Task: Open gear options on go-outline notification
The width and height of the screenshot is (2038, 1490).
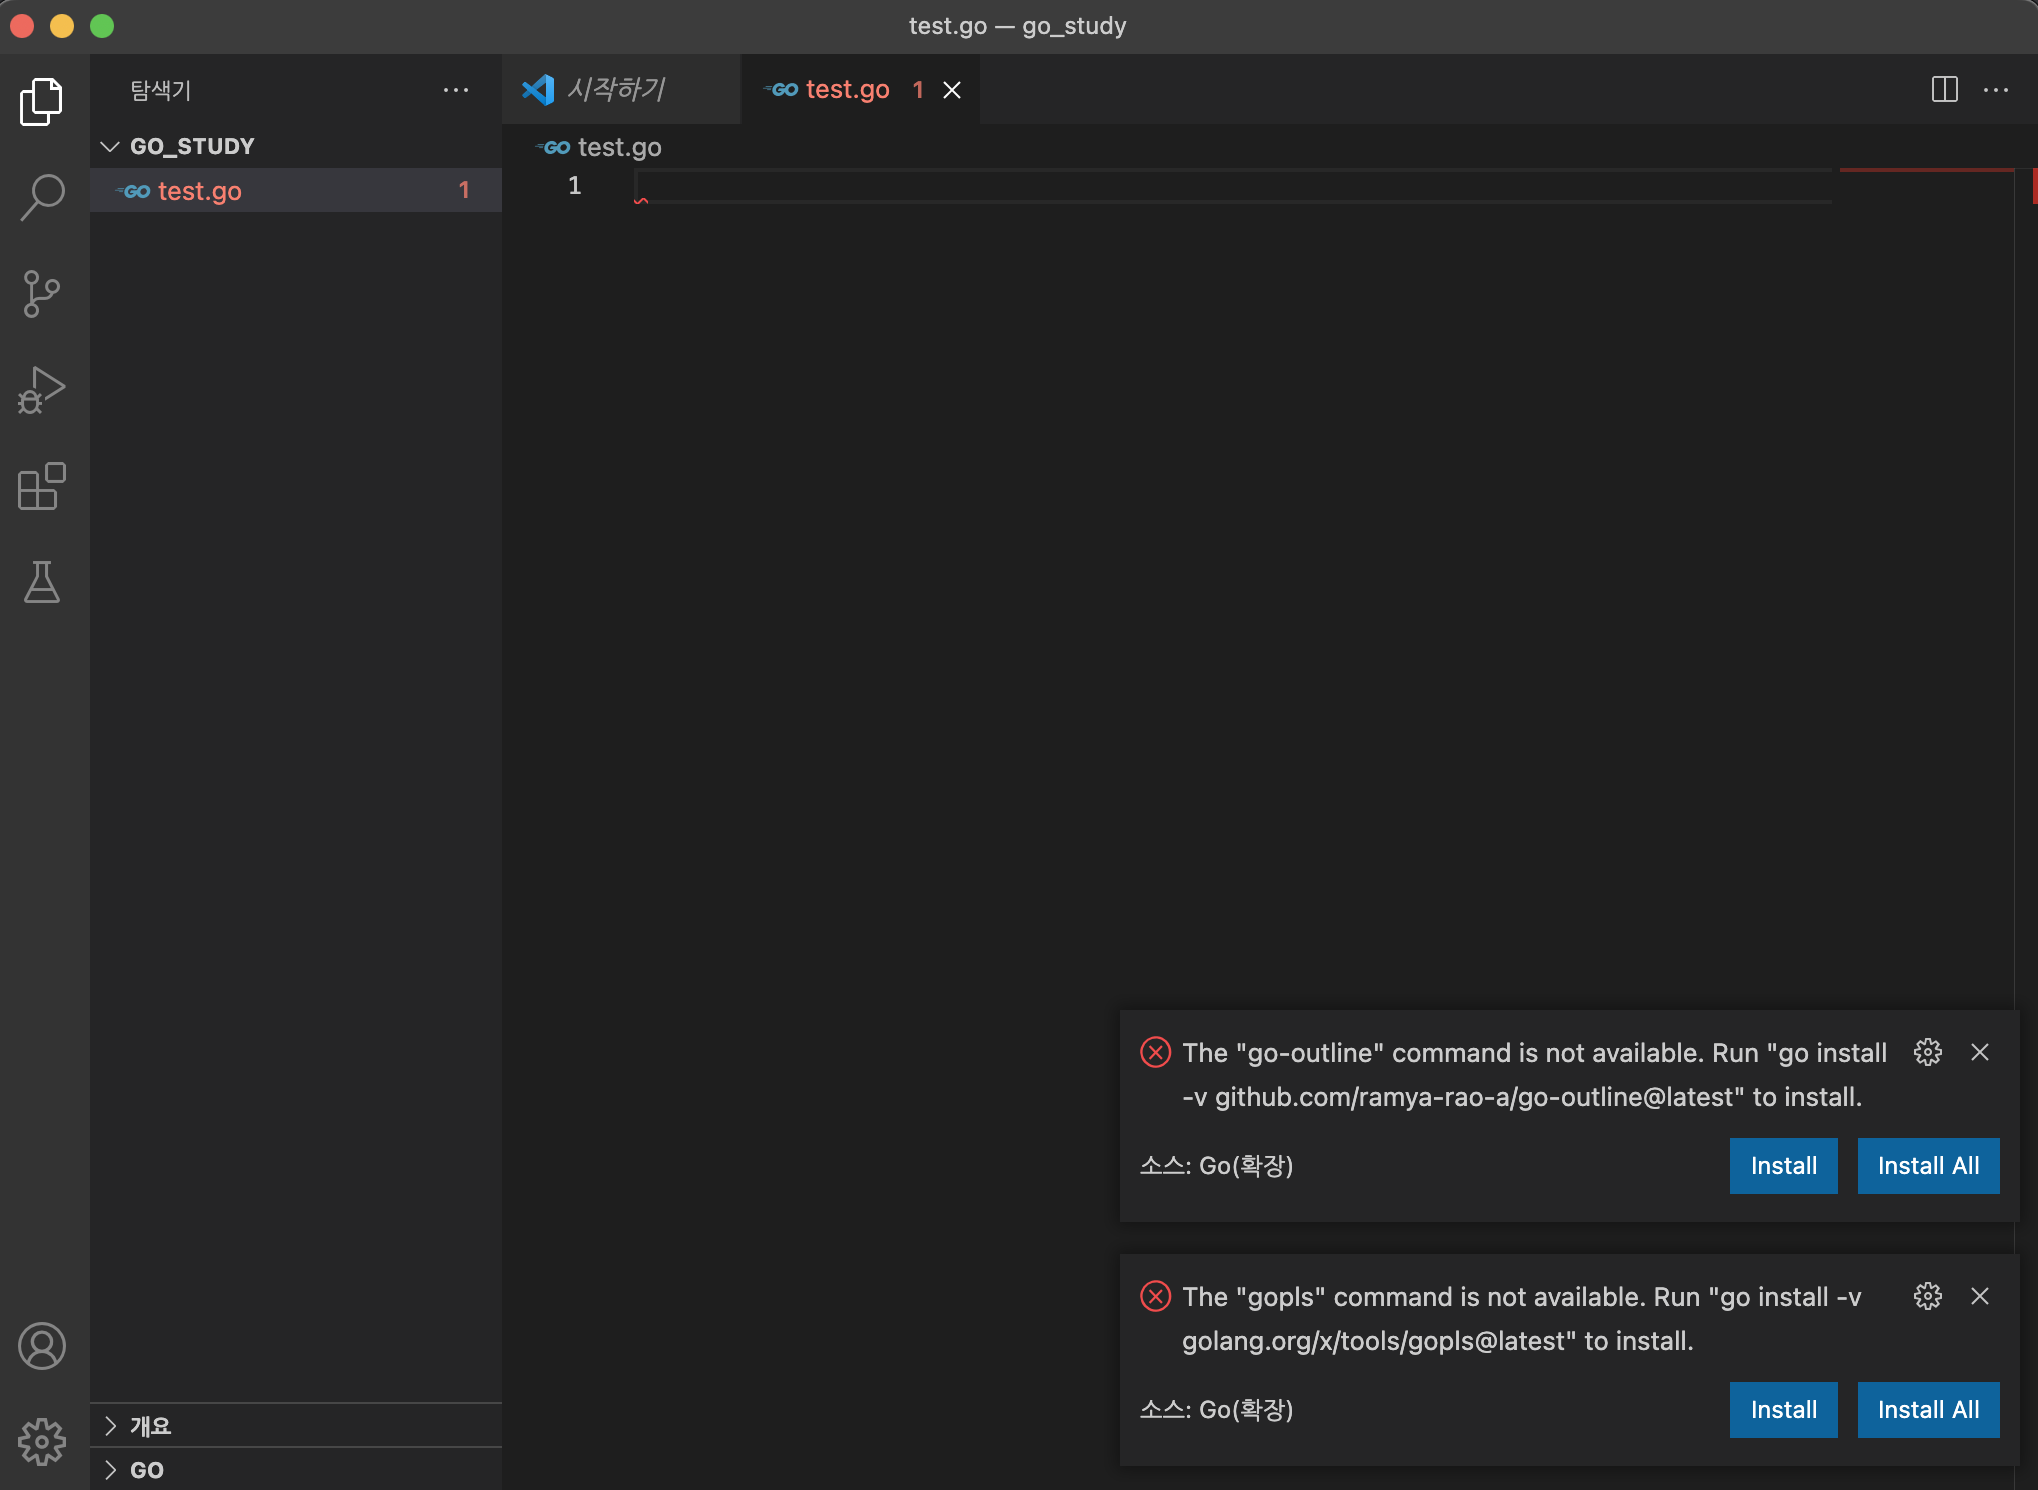Action: (x=1927, y=1052)
